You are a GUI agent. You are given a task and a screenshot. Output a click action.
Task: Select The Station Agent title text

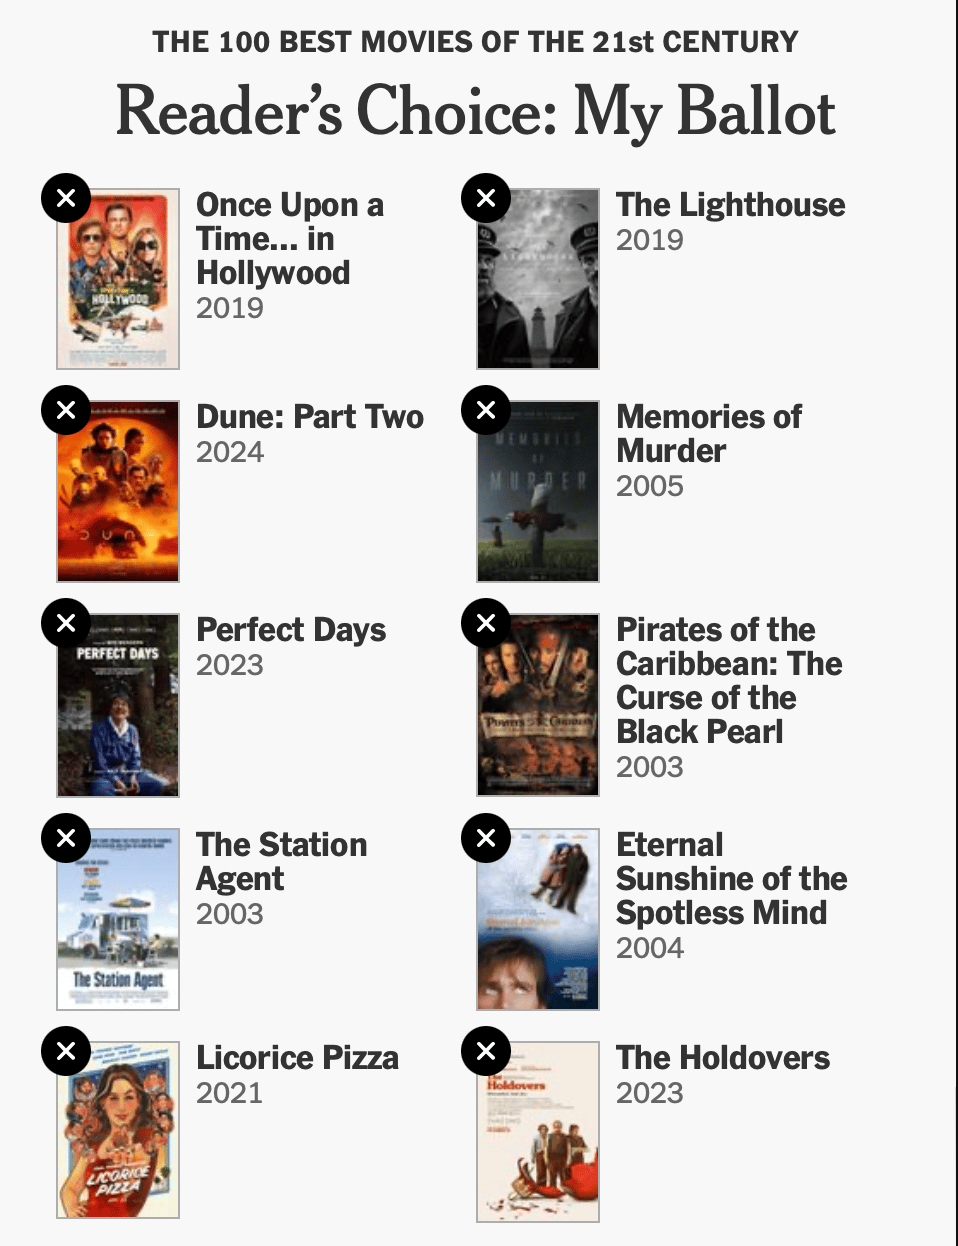click(x=282, y=861)
